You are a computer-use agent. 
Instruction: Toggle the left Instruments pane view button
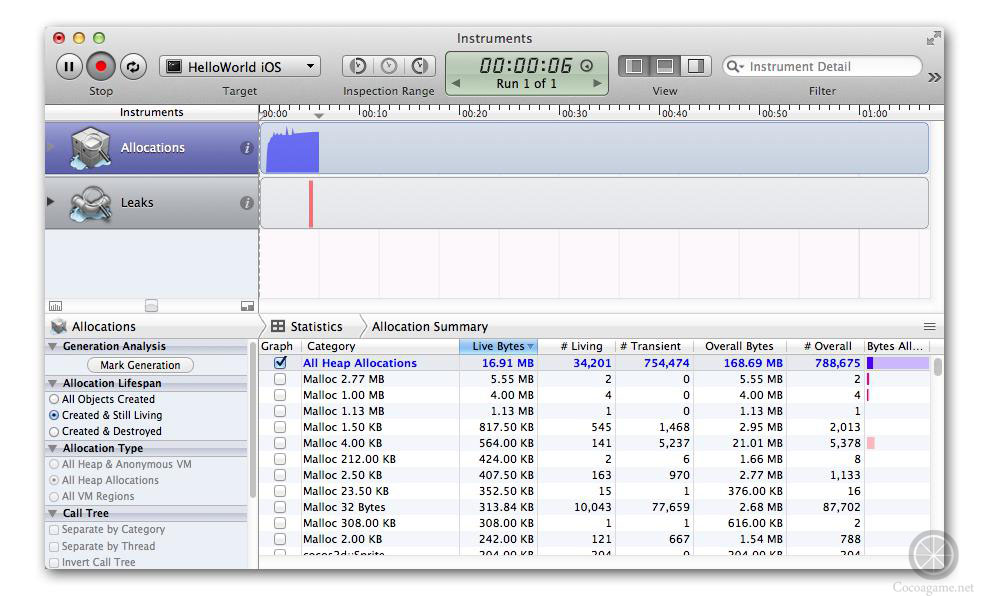[x=634, y=66]
